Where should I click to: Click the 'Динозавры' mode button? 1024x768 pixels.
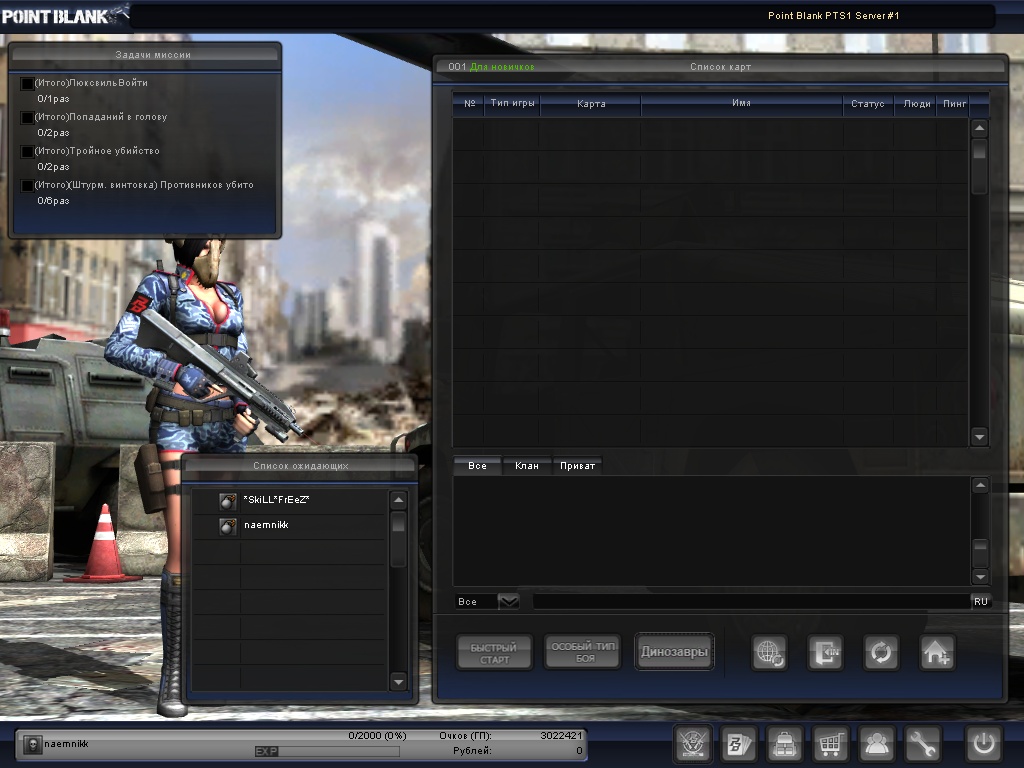point(674,652)
